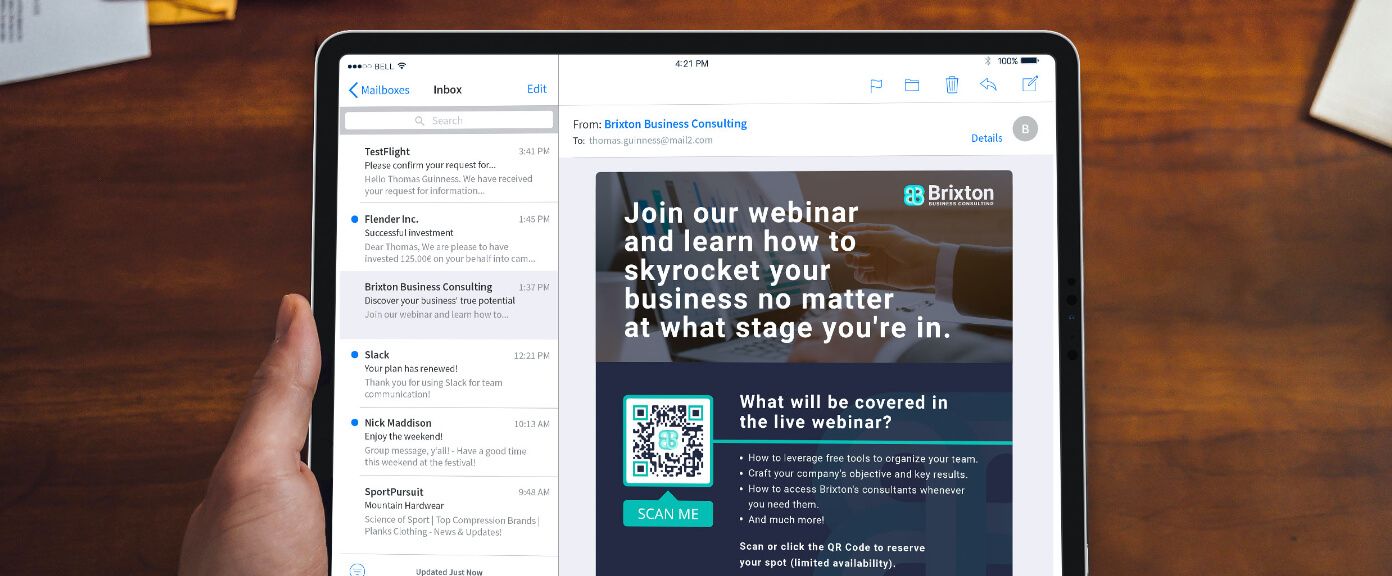Viewport: 1392px width, 576px height.
Task: Open the Slack email
Action: pyautogui.click(x=447, y=373)
